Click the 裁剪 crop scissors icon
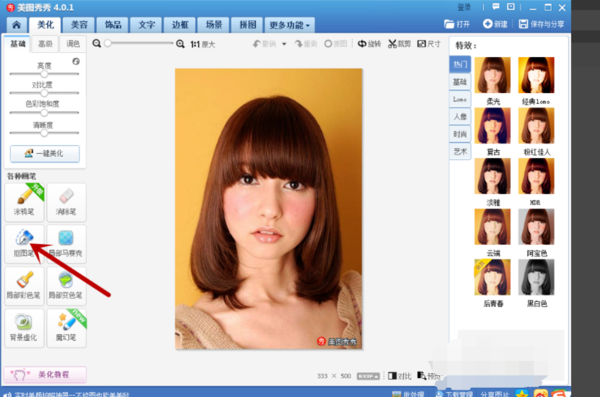Image resolution: width=600 pixels, height=397 pixels. click(x=392, y=44)
